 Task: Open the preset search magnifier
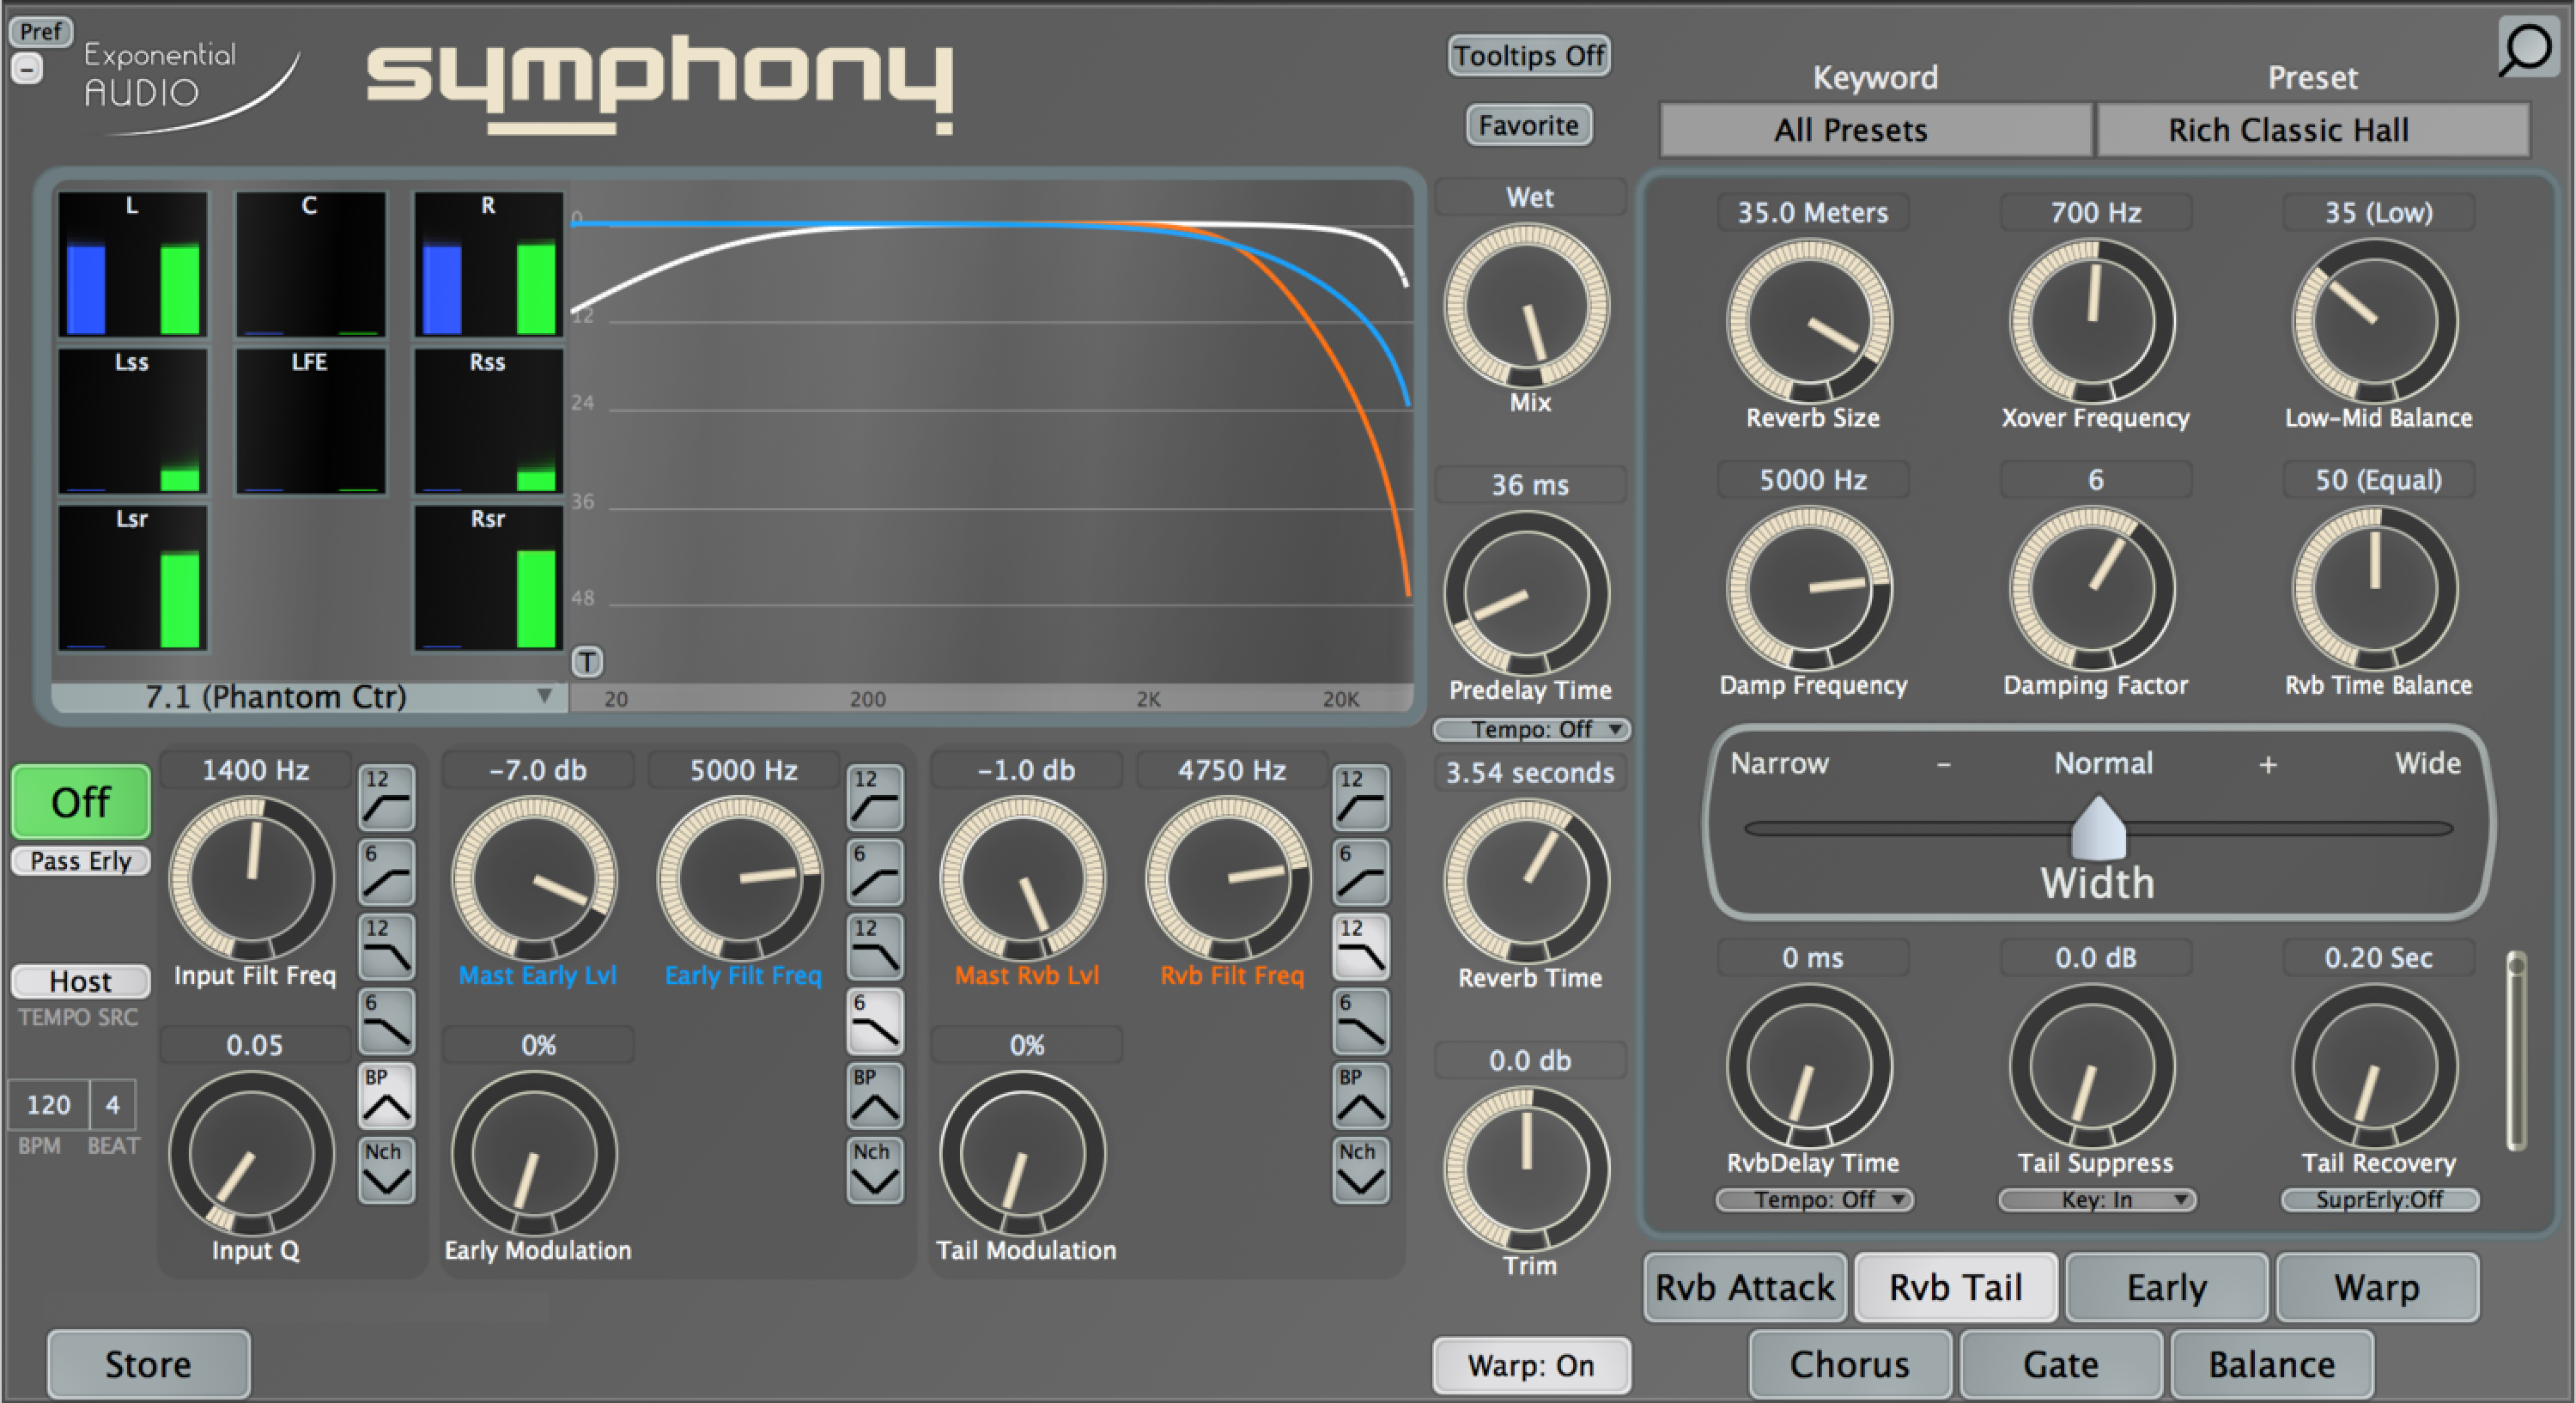coord(2526,48)
